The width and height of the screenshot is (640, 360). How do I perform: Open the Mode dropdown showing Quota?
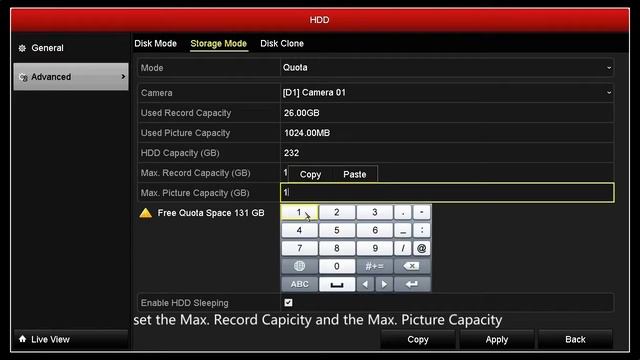point(447,68)
